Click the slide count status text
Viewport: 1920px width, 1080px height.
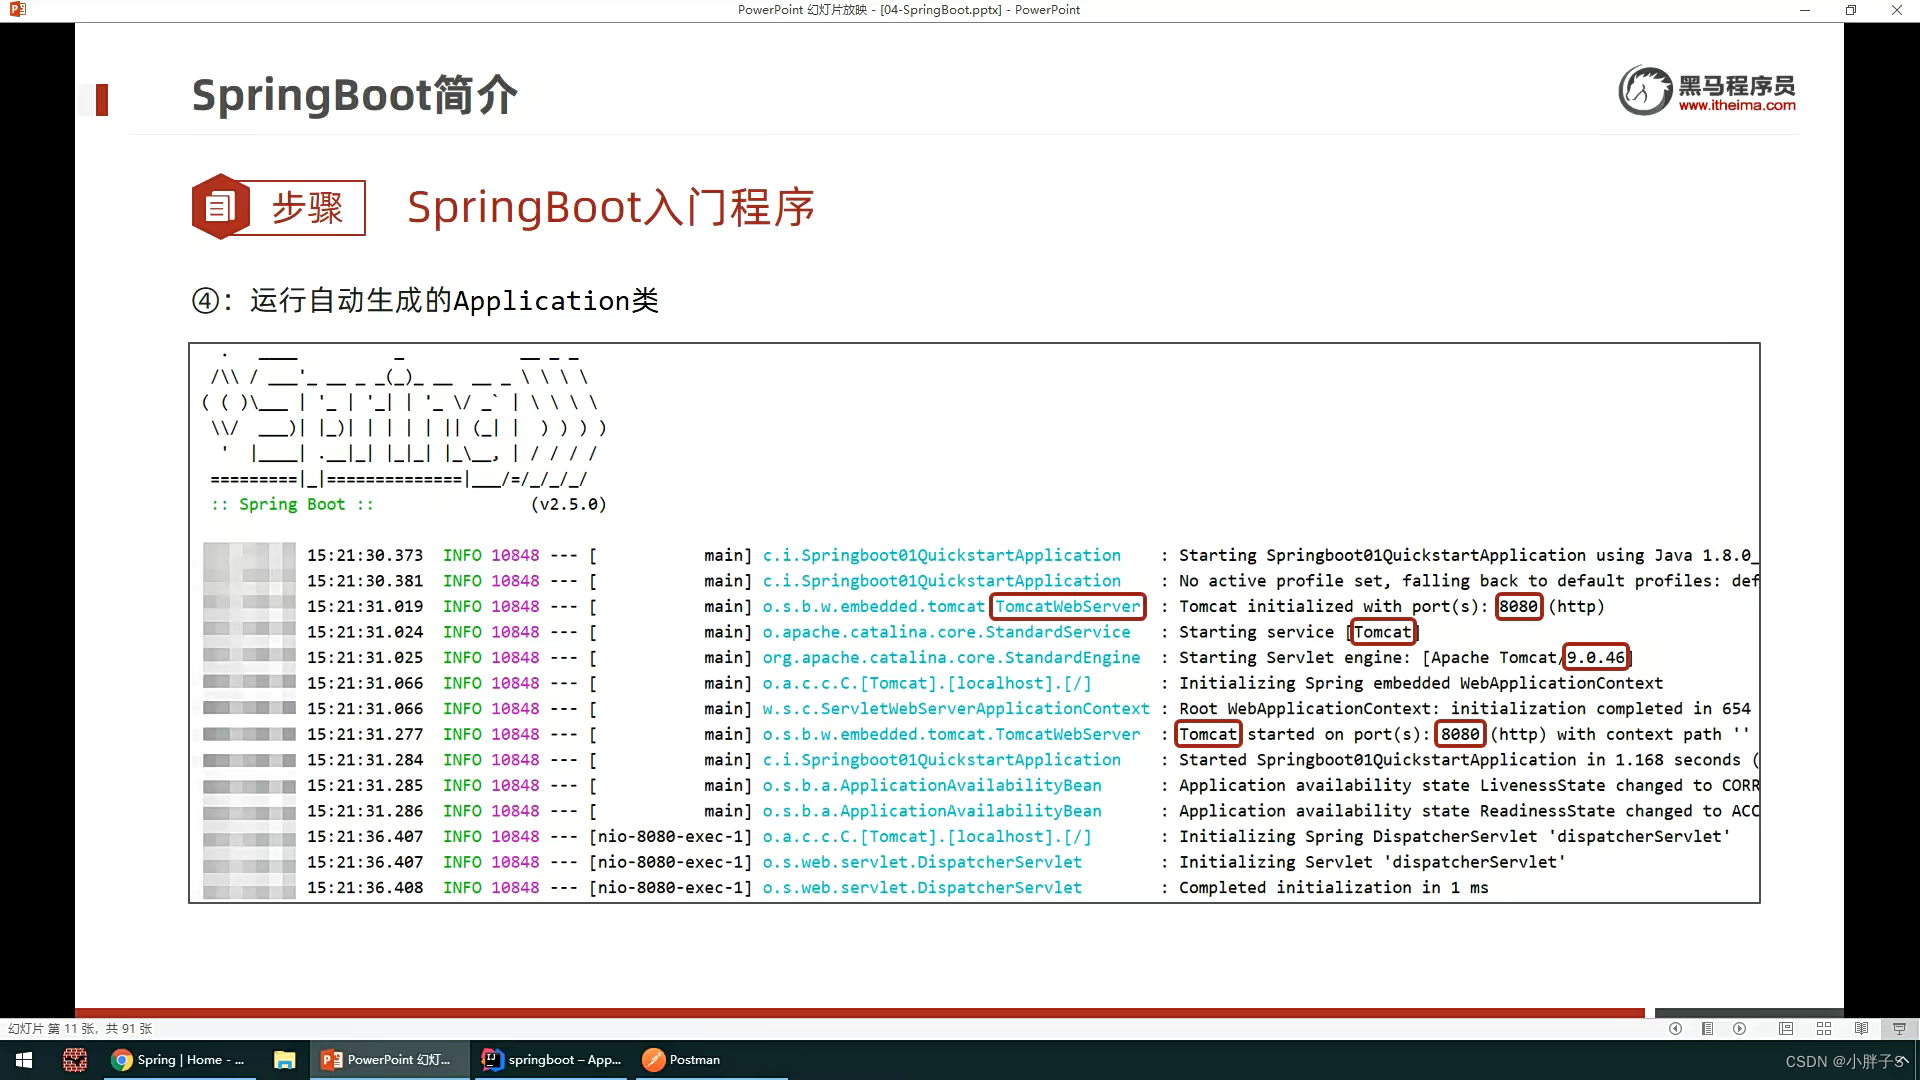(80, 1028)
